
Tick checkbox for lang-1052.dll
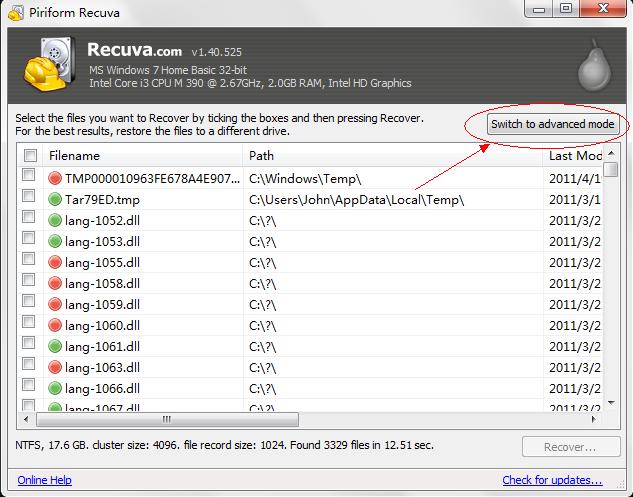tap(28, 217)
